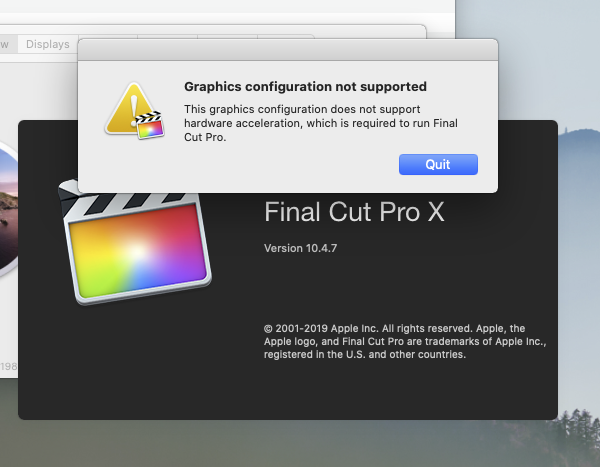Click the "Final Cut Pro X" title
Image resolution: width=600 pixels, height=467 pixels.
[x=354, y=212]
